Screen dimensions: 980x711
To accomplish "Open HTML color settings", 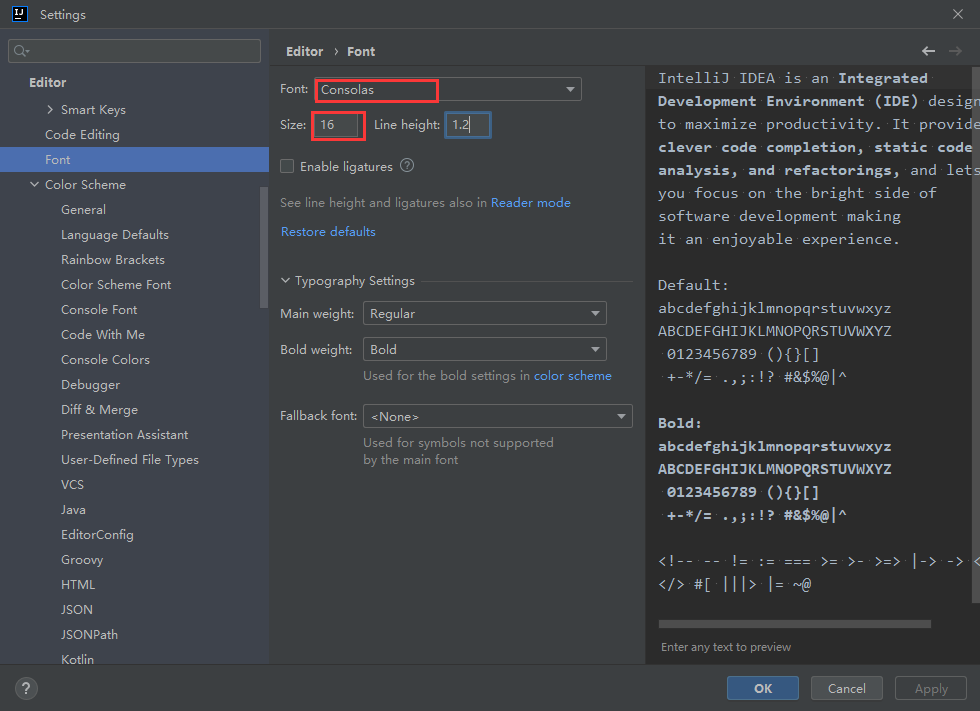I will (78, 584).
